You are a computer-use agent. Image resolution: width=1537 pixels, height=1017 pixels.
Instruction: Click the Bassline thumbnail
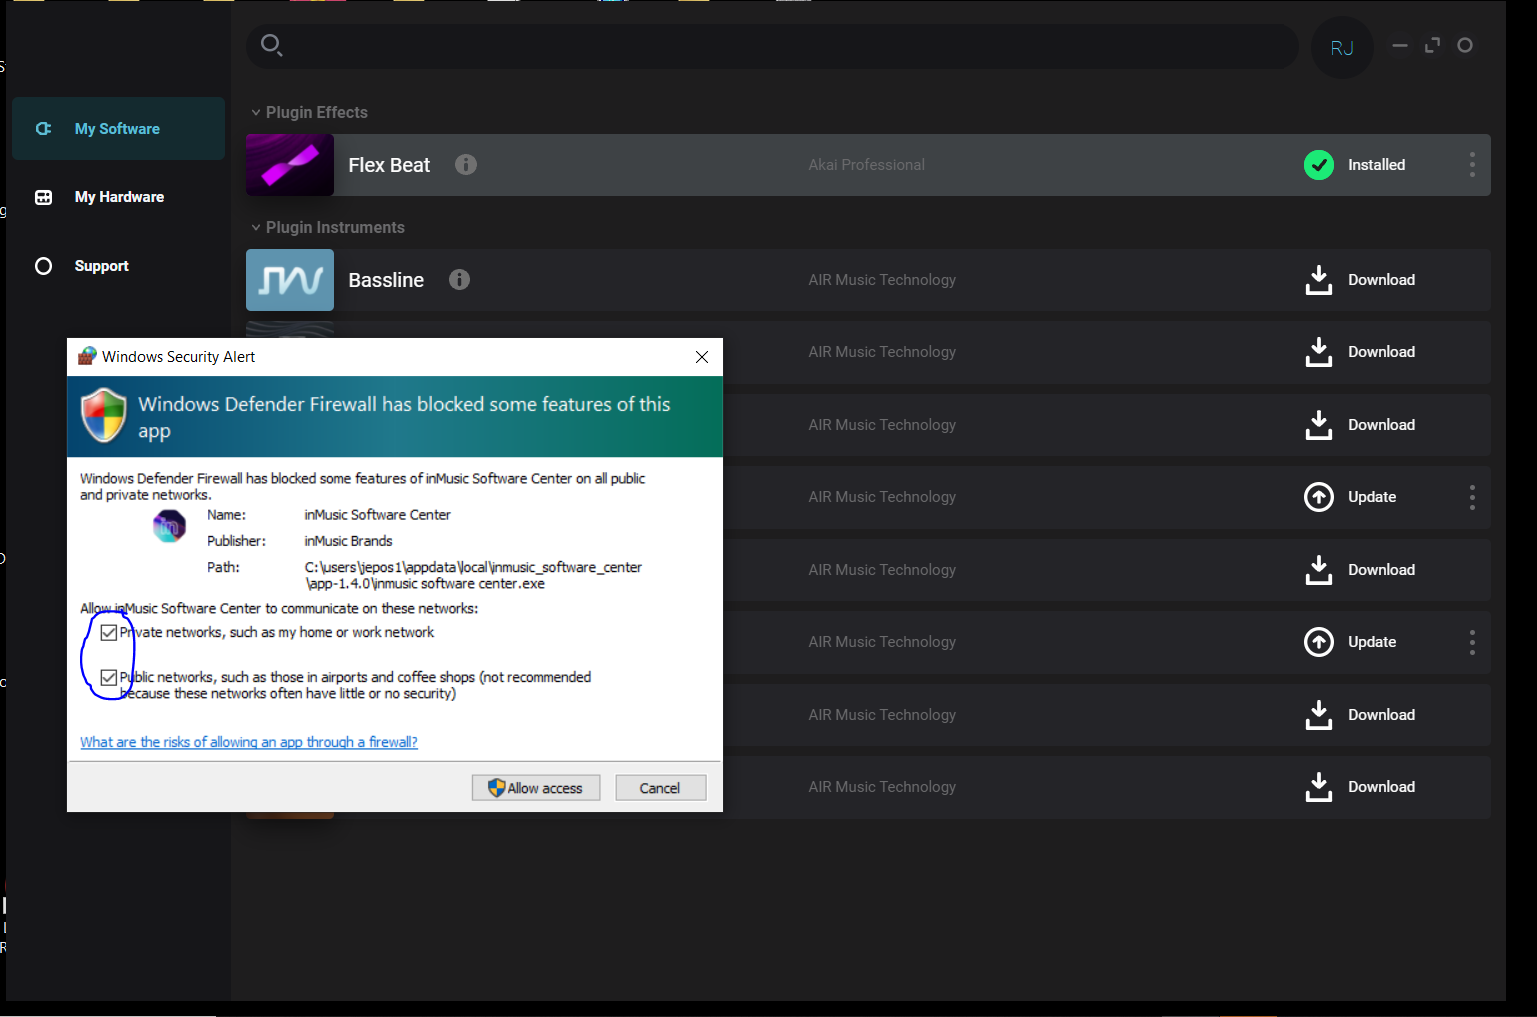pos(290,280)
